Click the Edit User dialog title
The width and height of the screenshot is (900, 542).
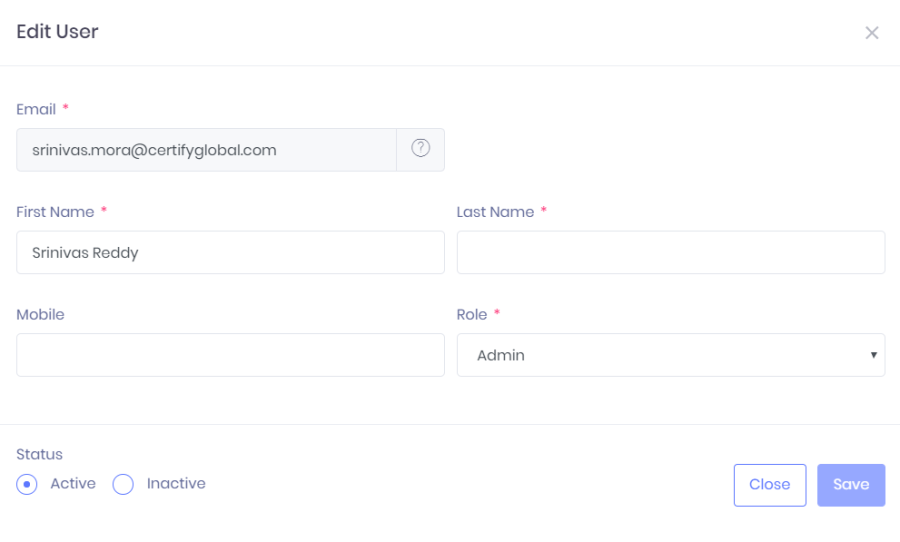(x=57, y=32)
